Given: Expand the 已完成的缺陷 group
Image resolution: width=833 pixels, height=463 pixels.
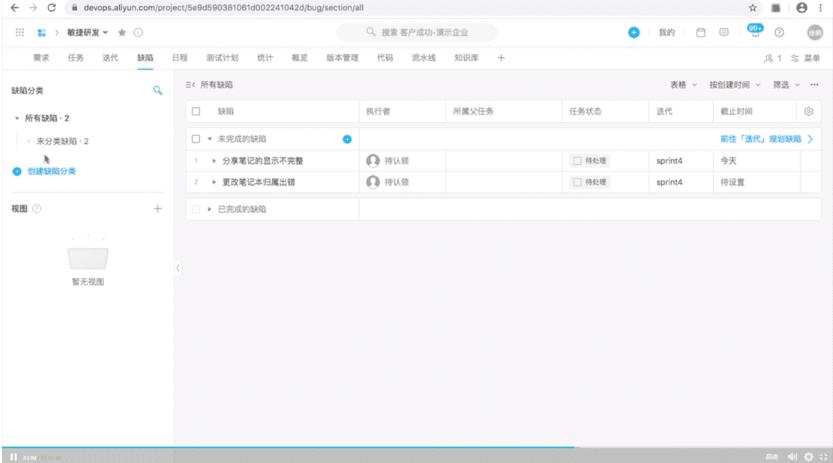Looking at the screenshot, I should (209, 209).
